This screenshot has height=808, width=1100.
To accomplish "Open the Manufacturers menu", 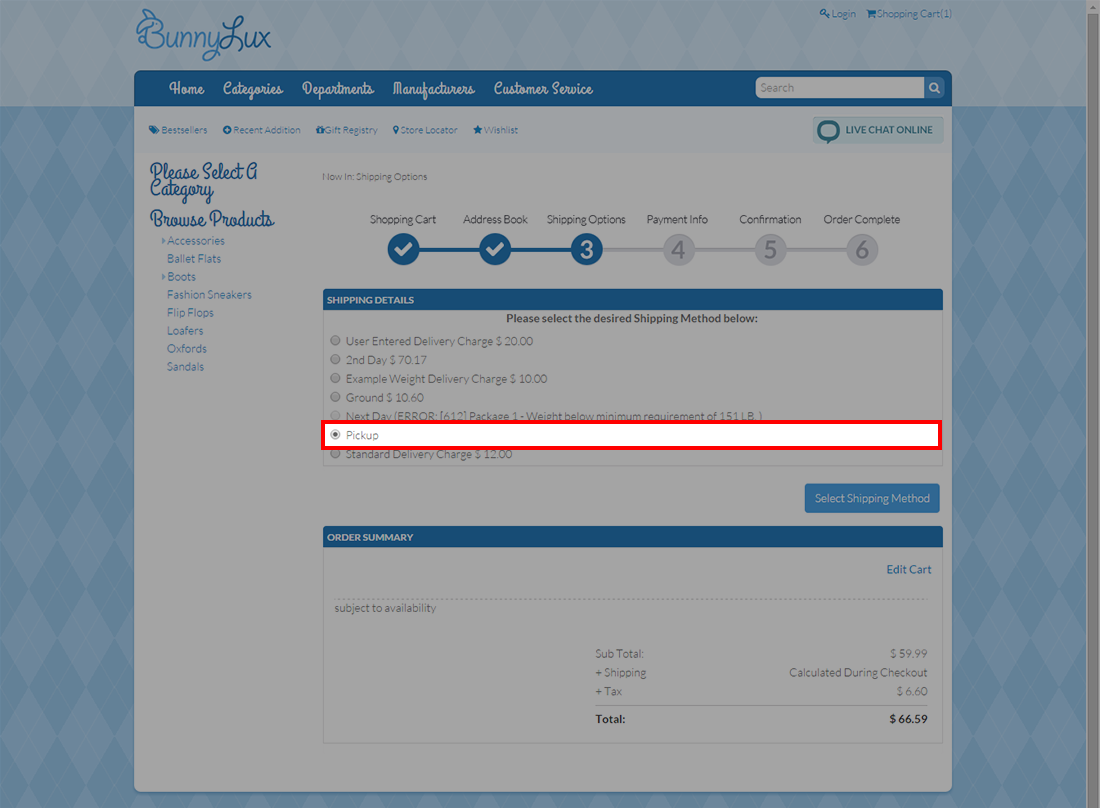I will (434, 89).
